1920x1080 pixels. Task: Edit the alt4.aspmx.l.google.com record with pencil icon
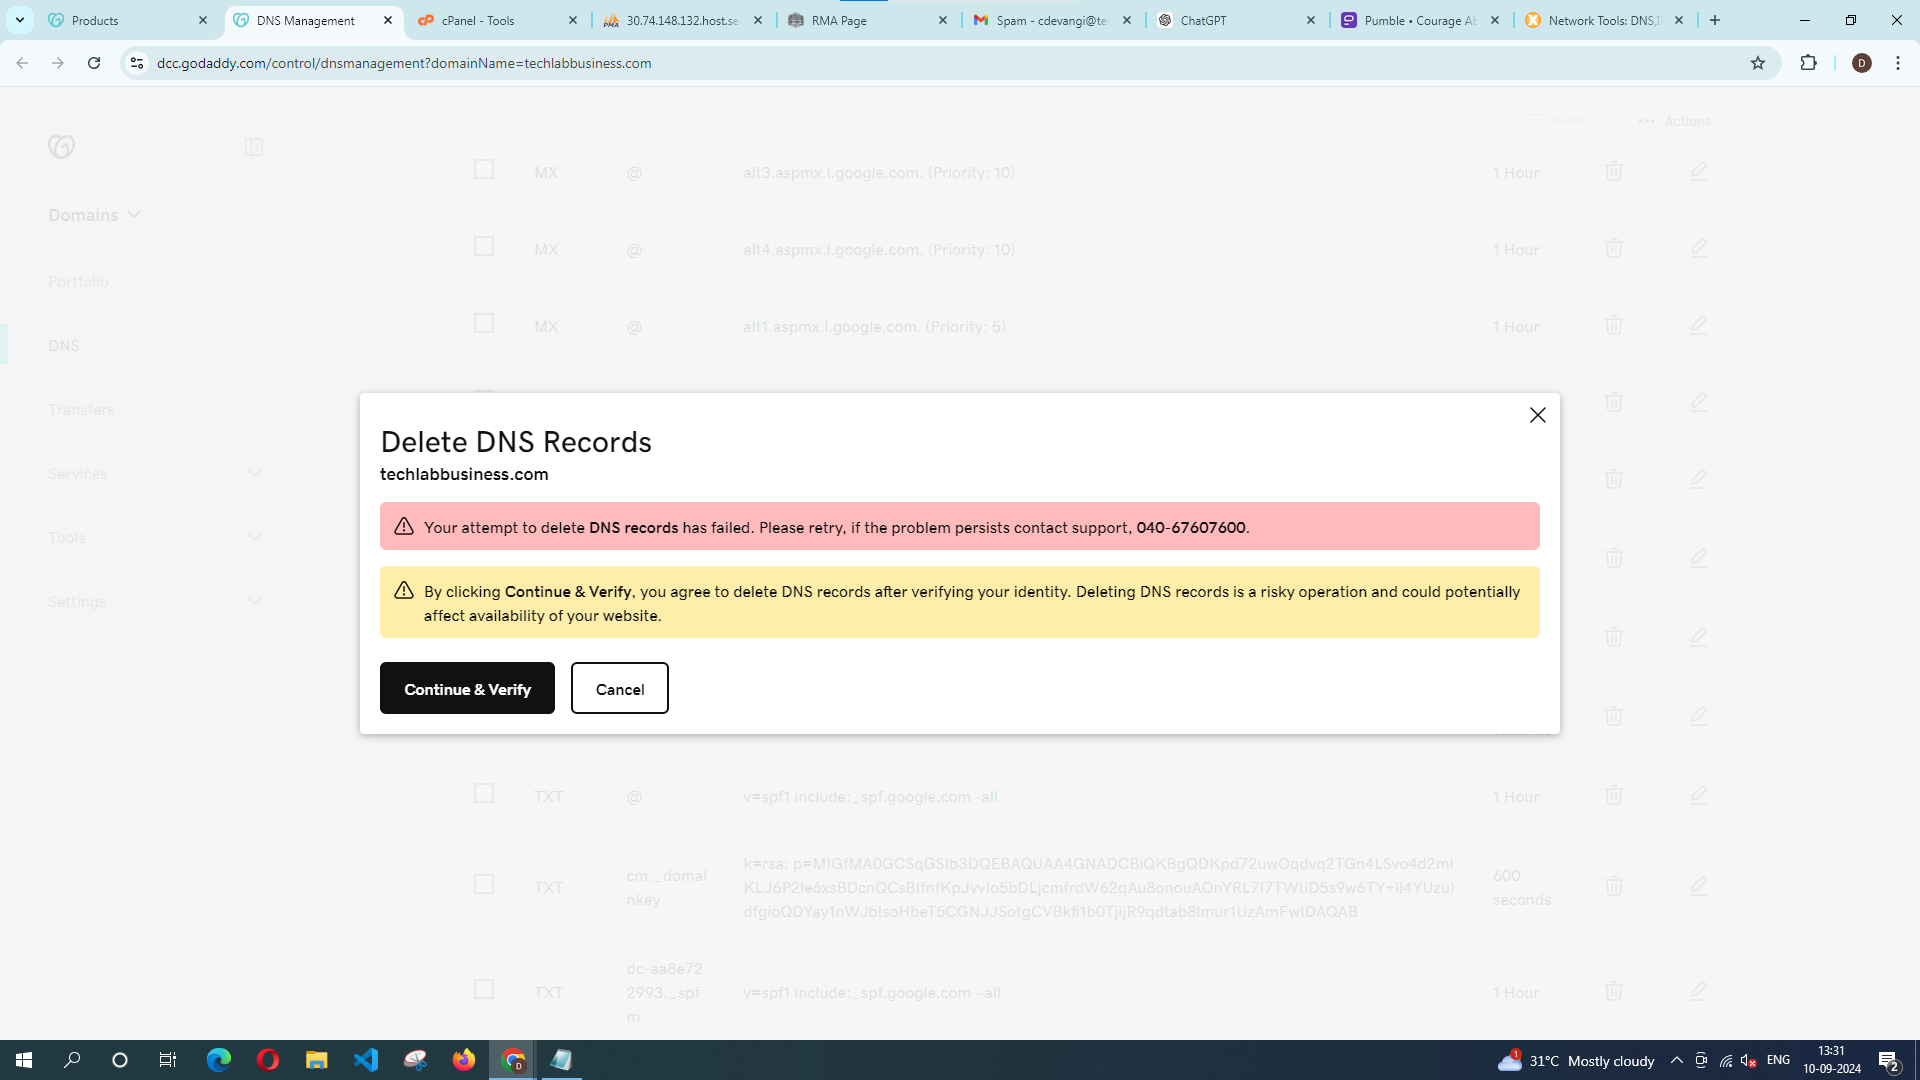(1698, 247)
